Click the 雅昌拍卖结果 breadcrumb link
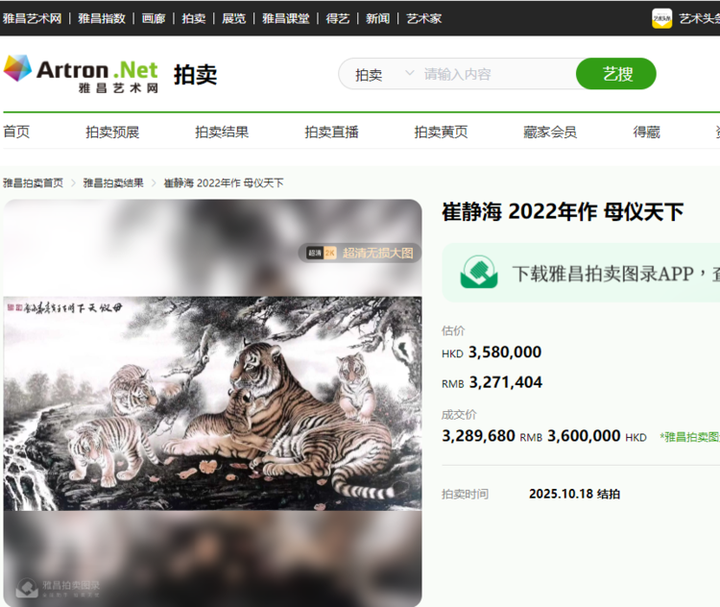The height and width of the screenshot is (607, 720). (113, 183)
